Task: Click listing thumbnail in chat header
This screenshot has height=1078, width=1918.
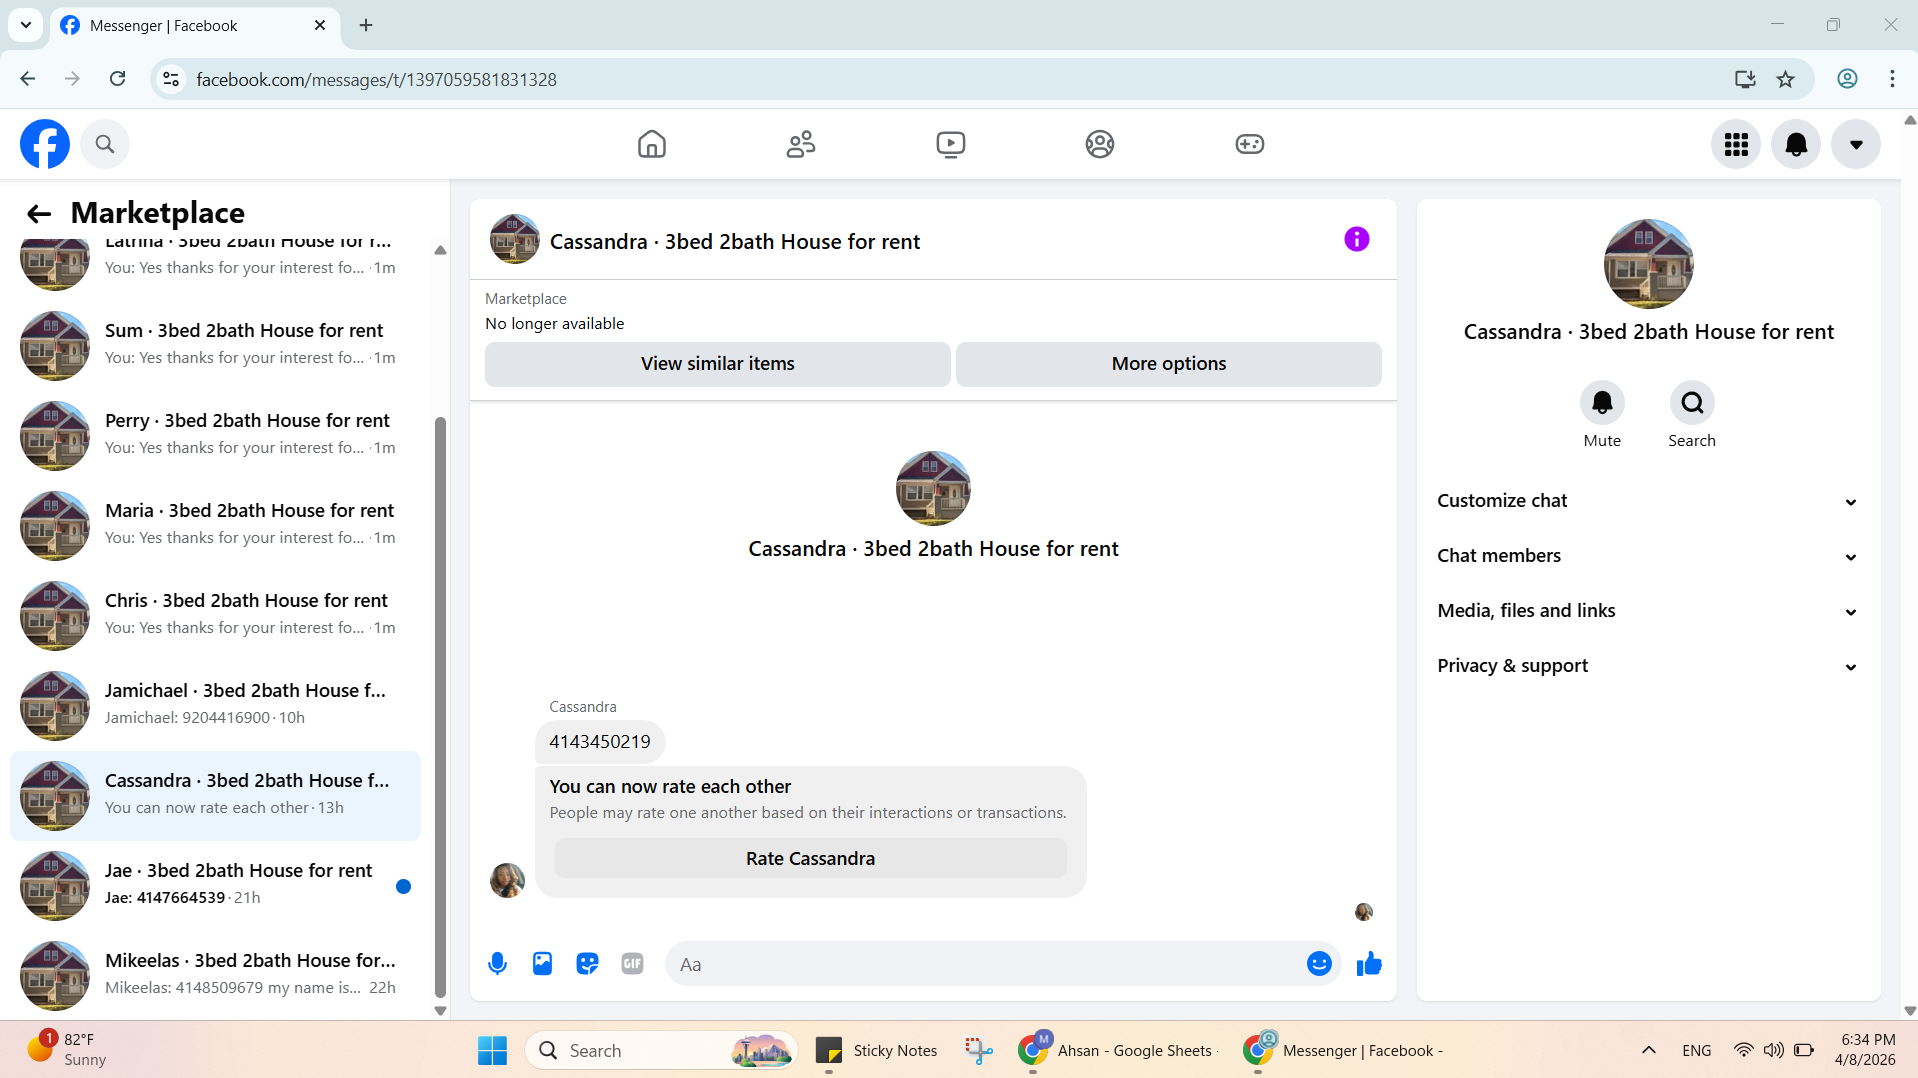Action: (x=514, y=239)
